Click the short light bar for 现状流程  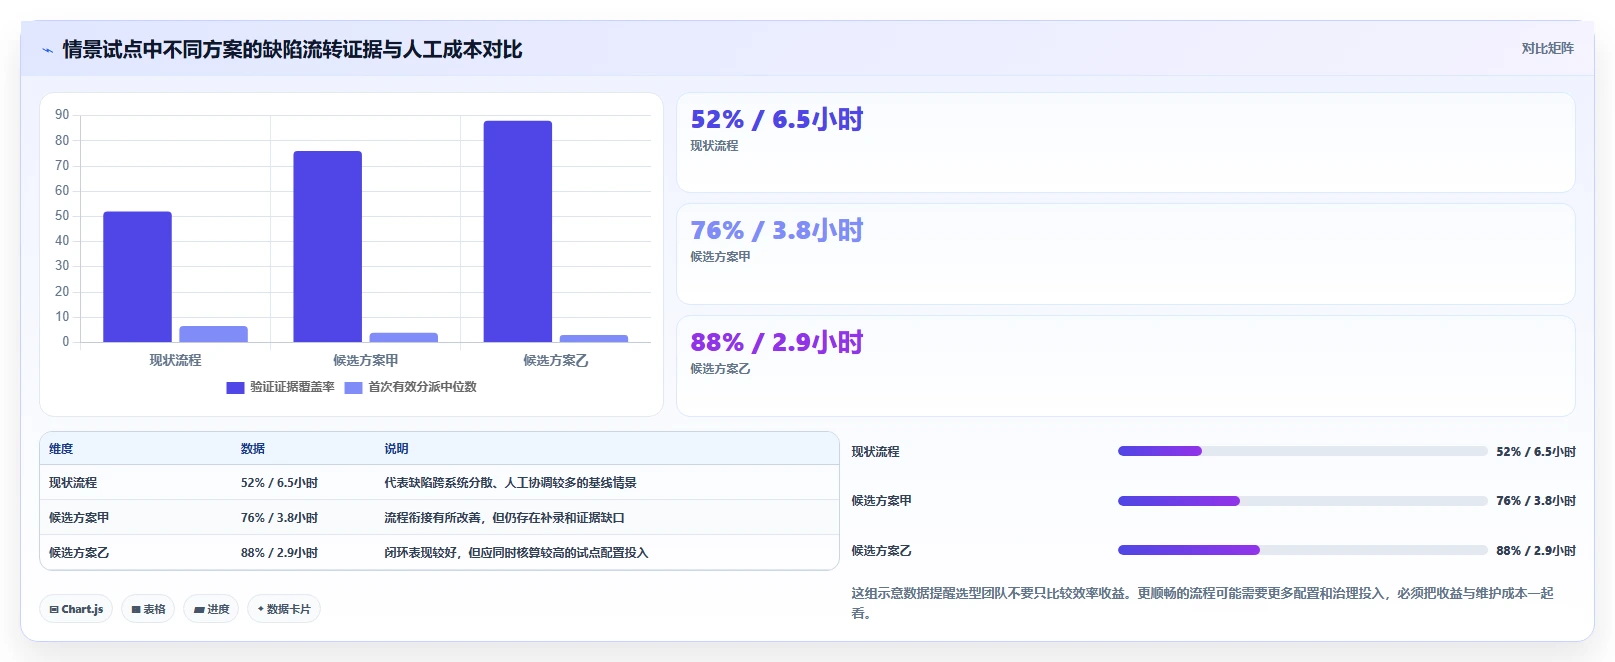click(x=213, y=334)
